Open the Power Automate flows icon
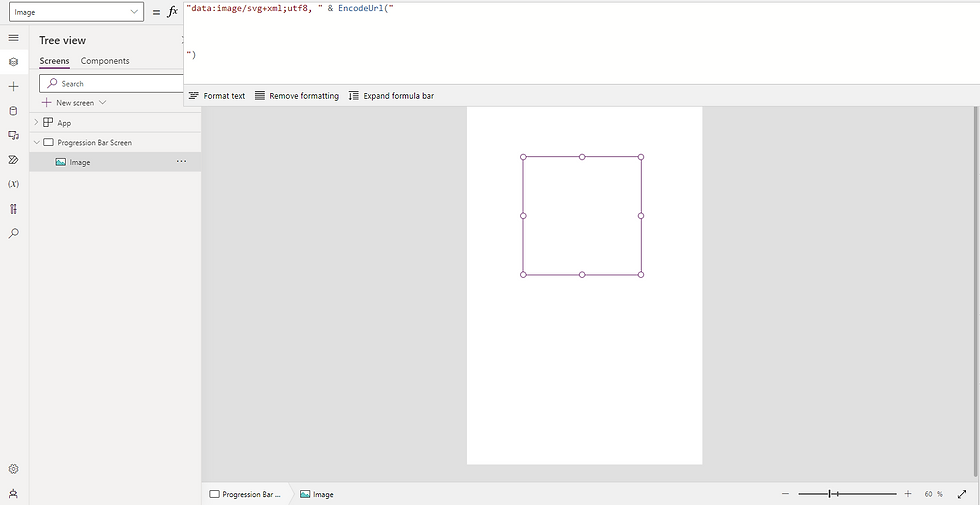The image size is (980, 505). pos(13,159)
